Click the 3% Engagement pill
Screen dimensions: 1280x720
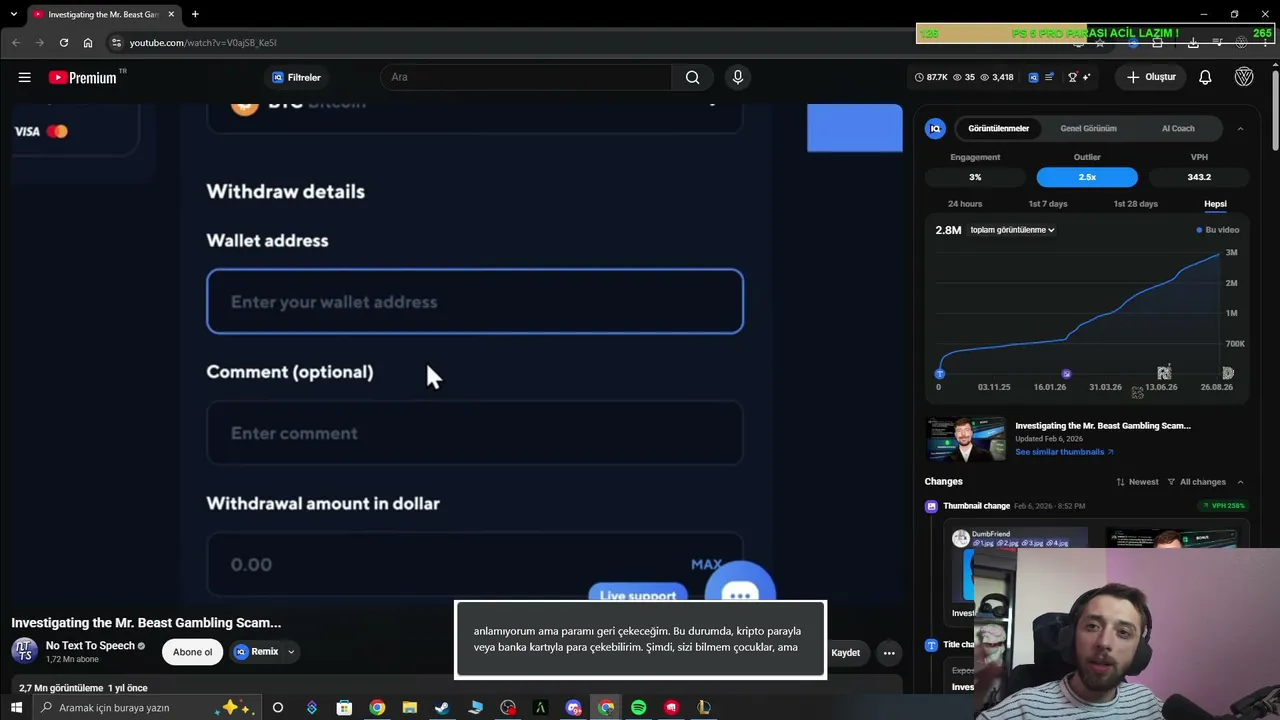pyautogui.click(x=975, y=177)
